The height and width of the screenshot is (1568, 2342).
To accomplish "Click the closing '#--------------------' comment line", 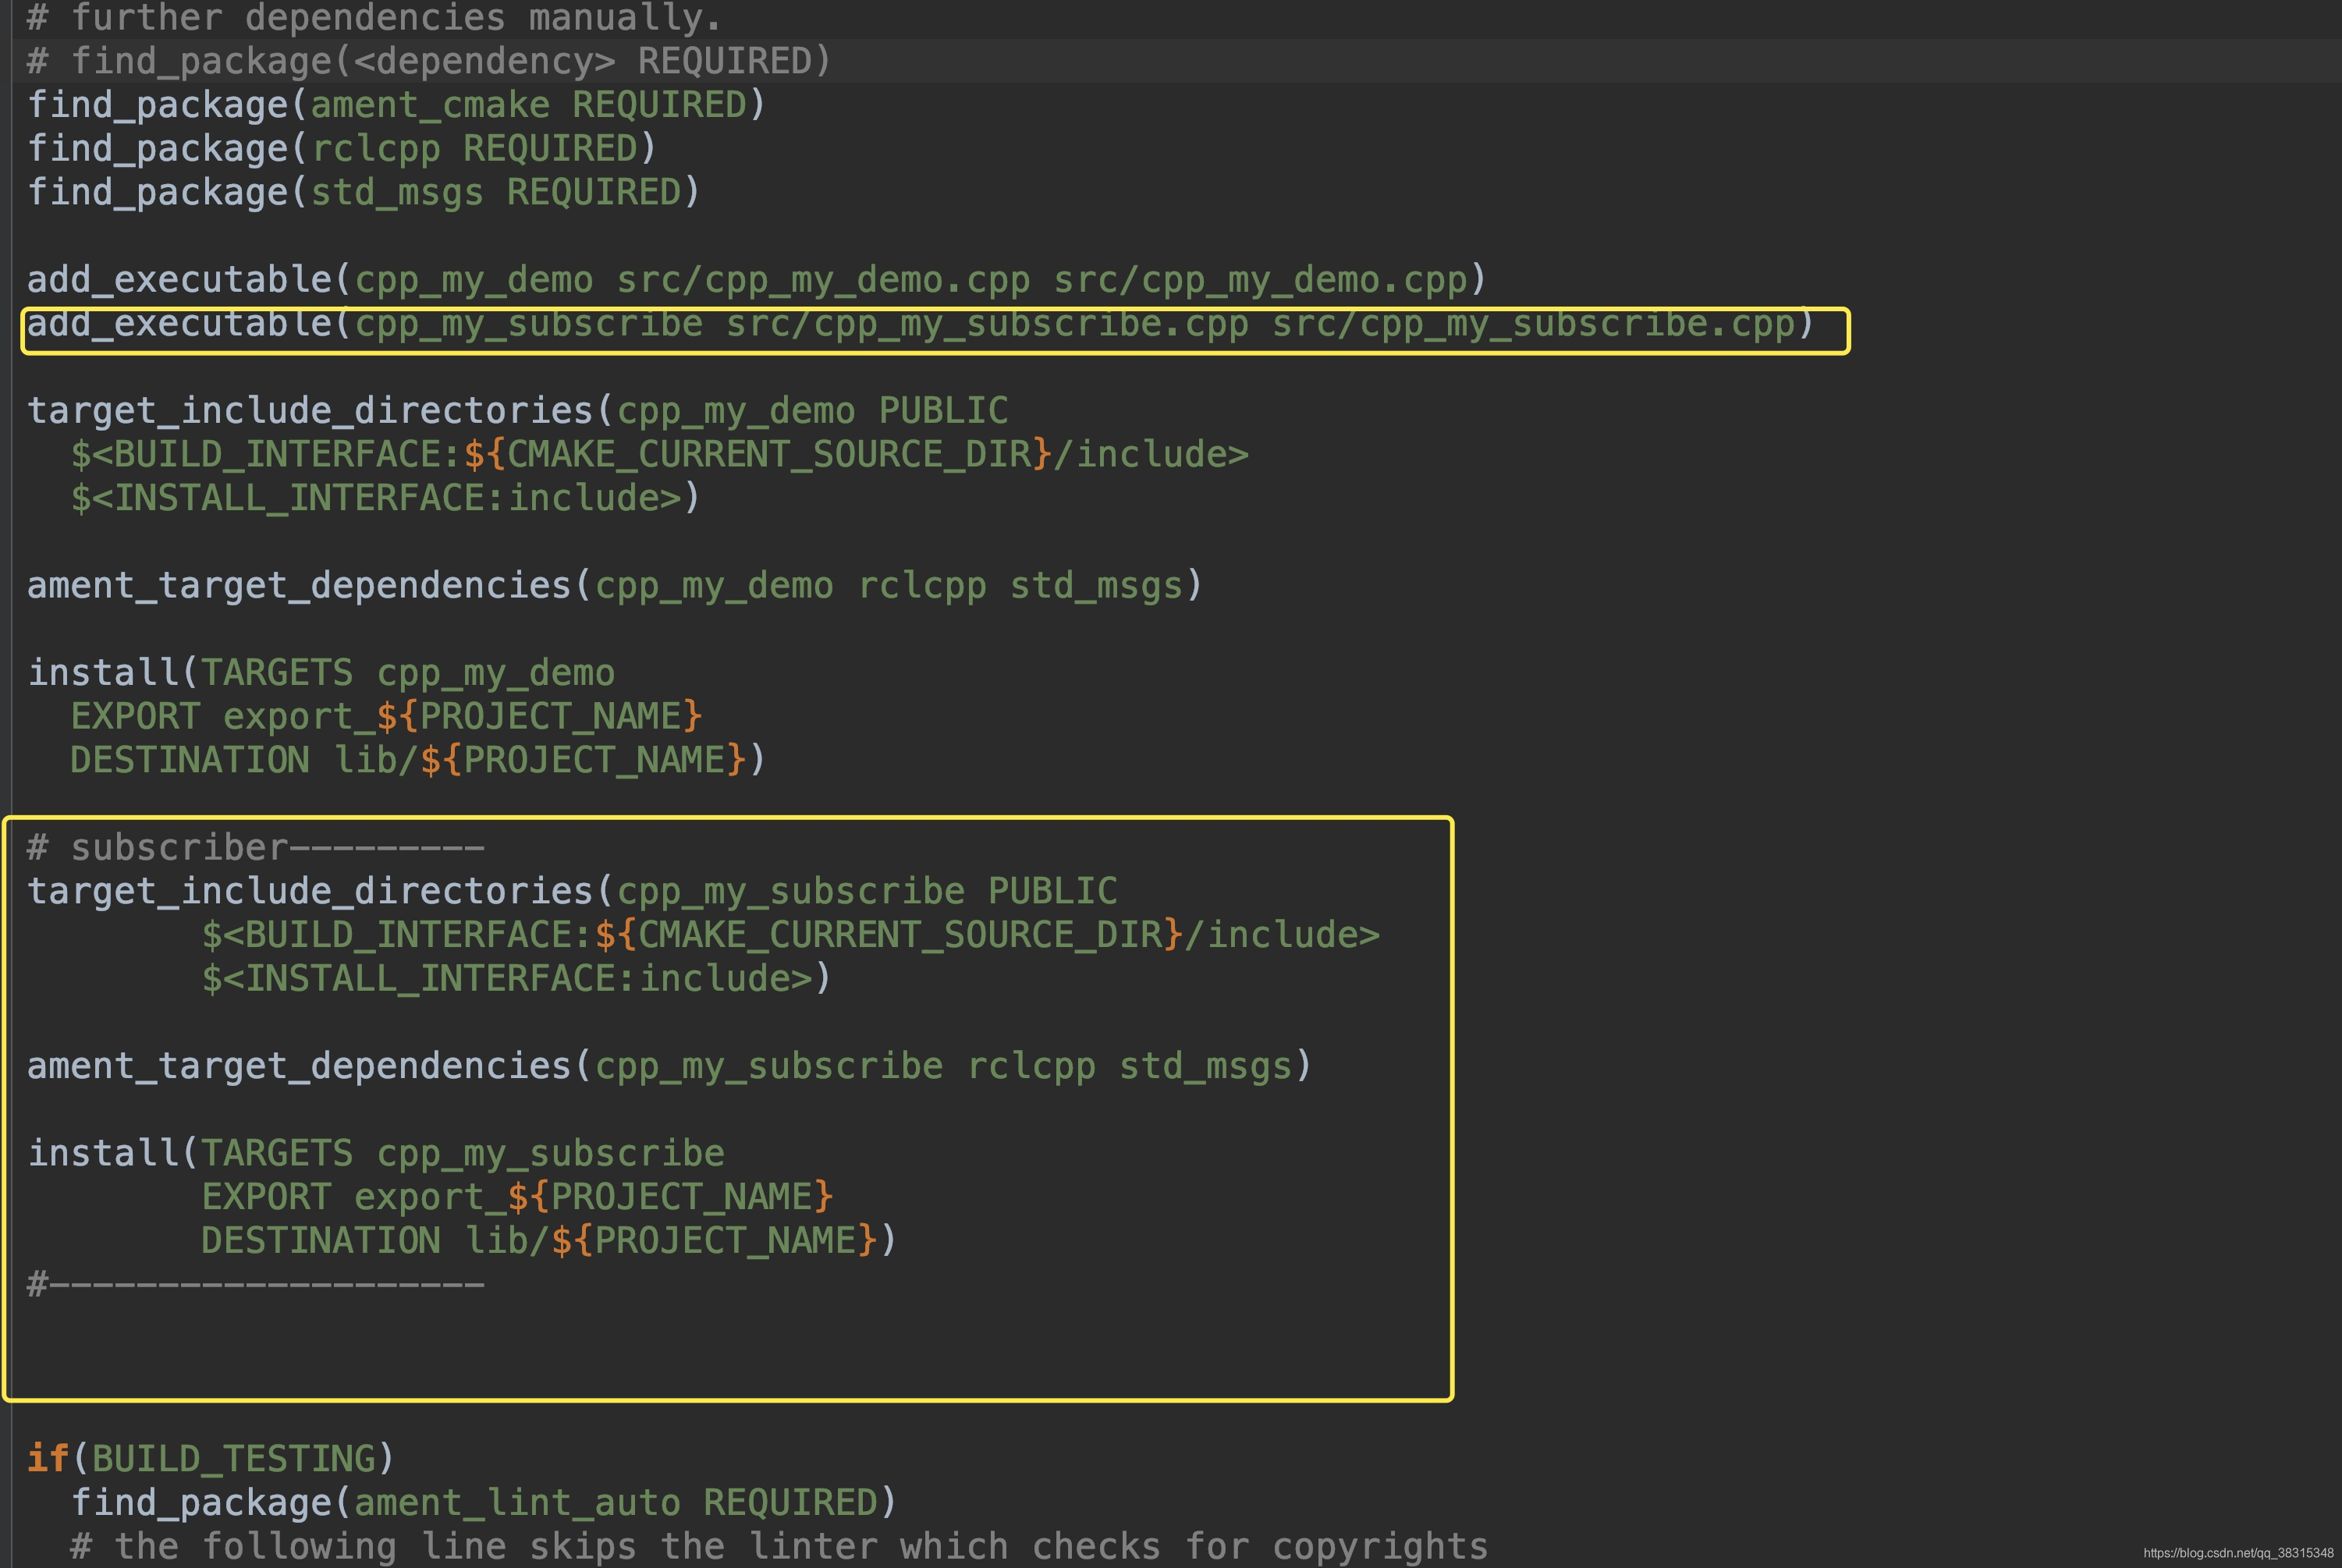I will [256, 1284].
